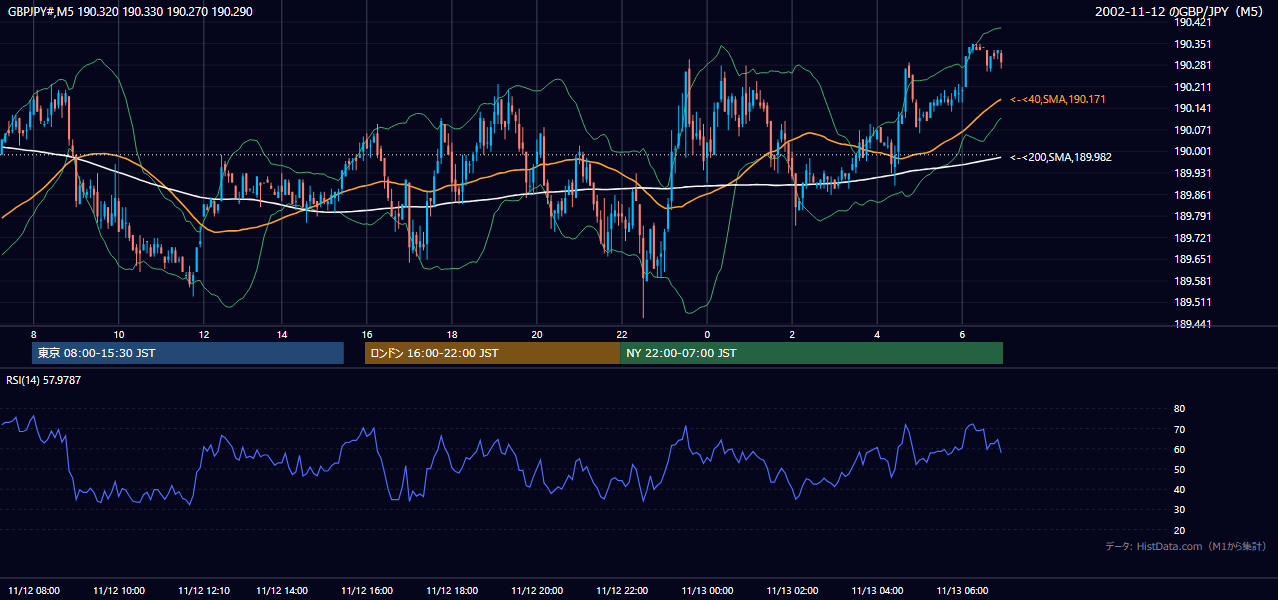The height and width of the screenshot is (600, 1278).
Task: Click price axis label 190.351
Action: coord(1192,44)
